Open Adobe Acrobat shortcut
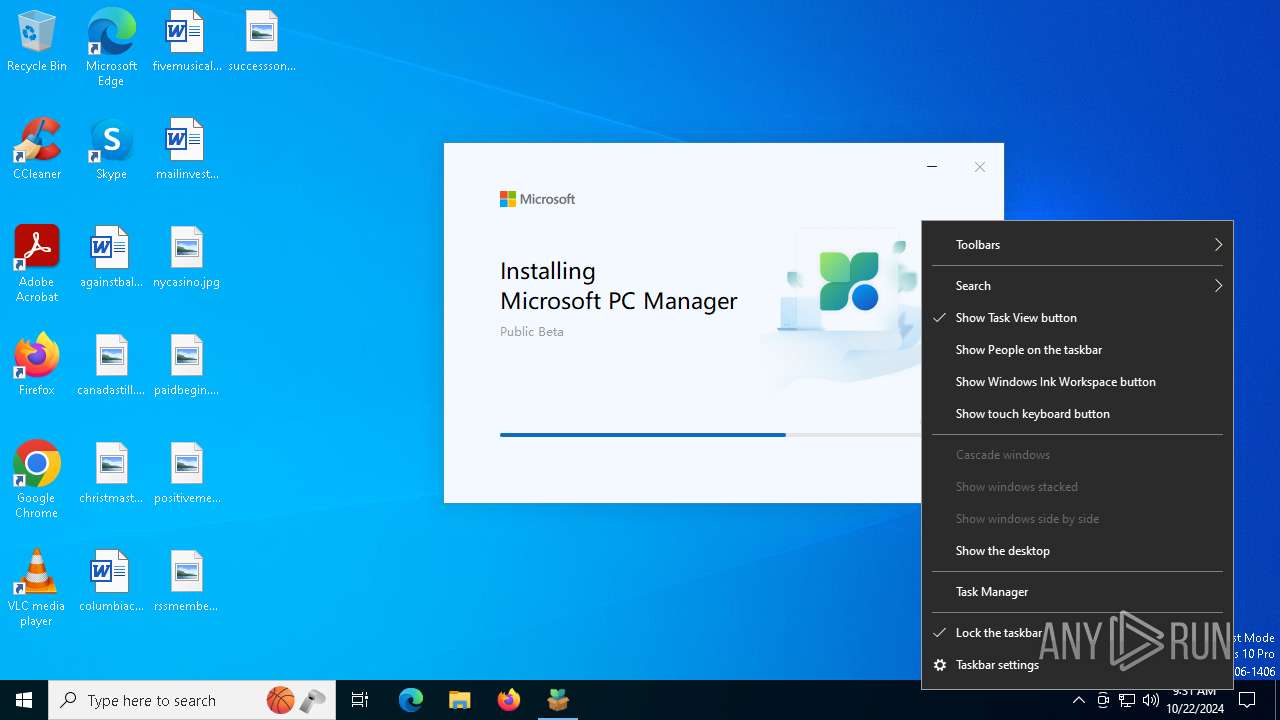This screenshot has width=1280, height=720. [x=37, y=264]
